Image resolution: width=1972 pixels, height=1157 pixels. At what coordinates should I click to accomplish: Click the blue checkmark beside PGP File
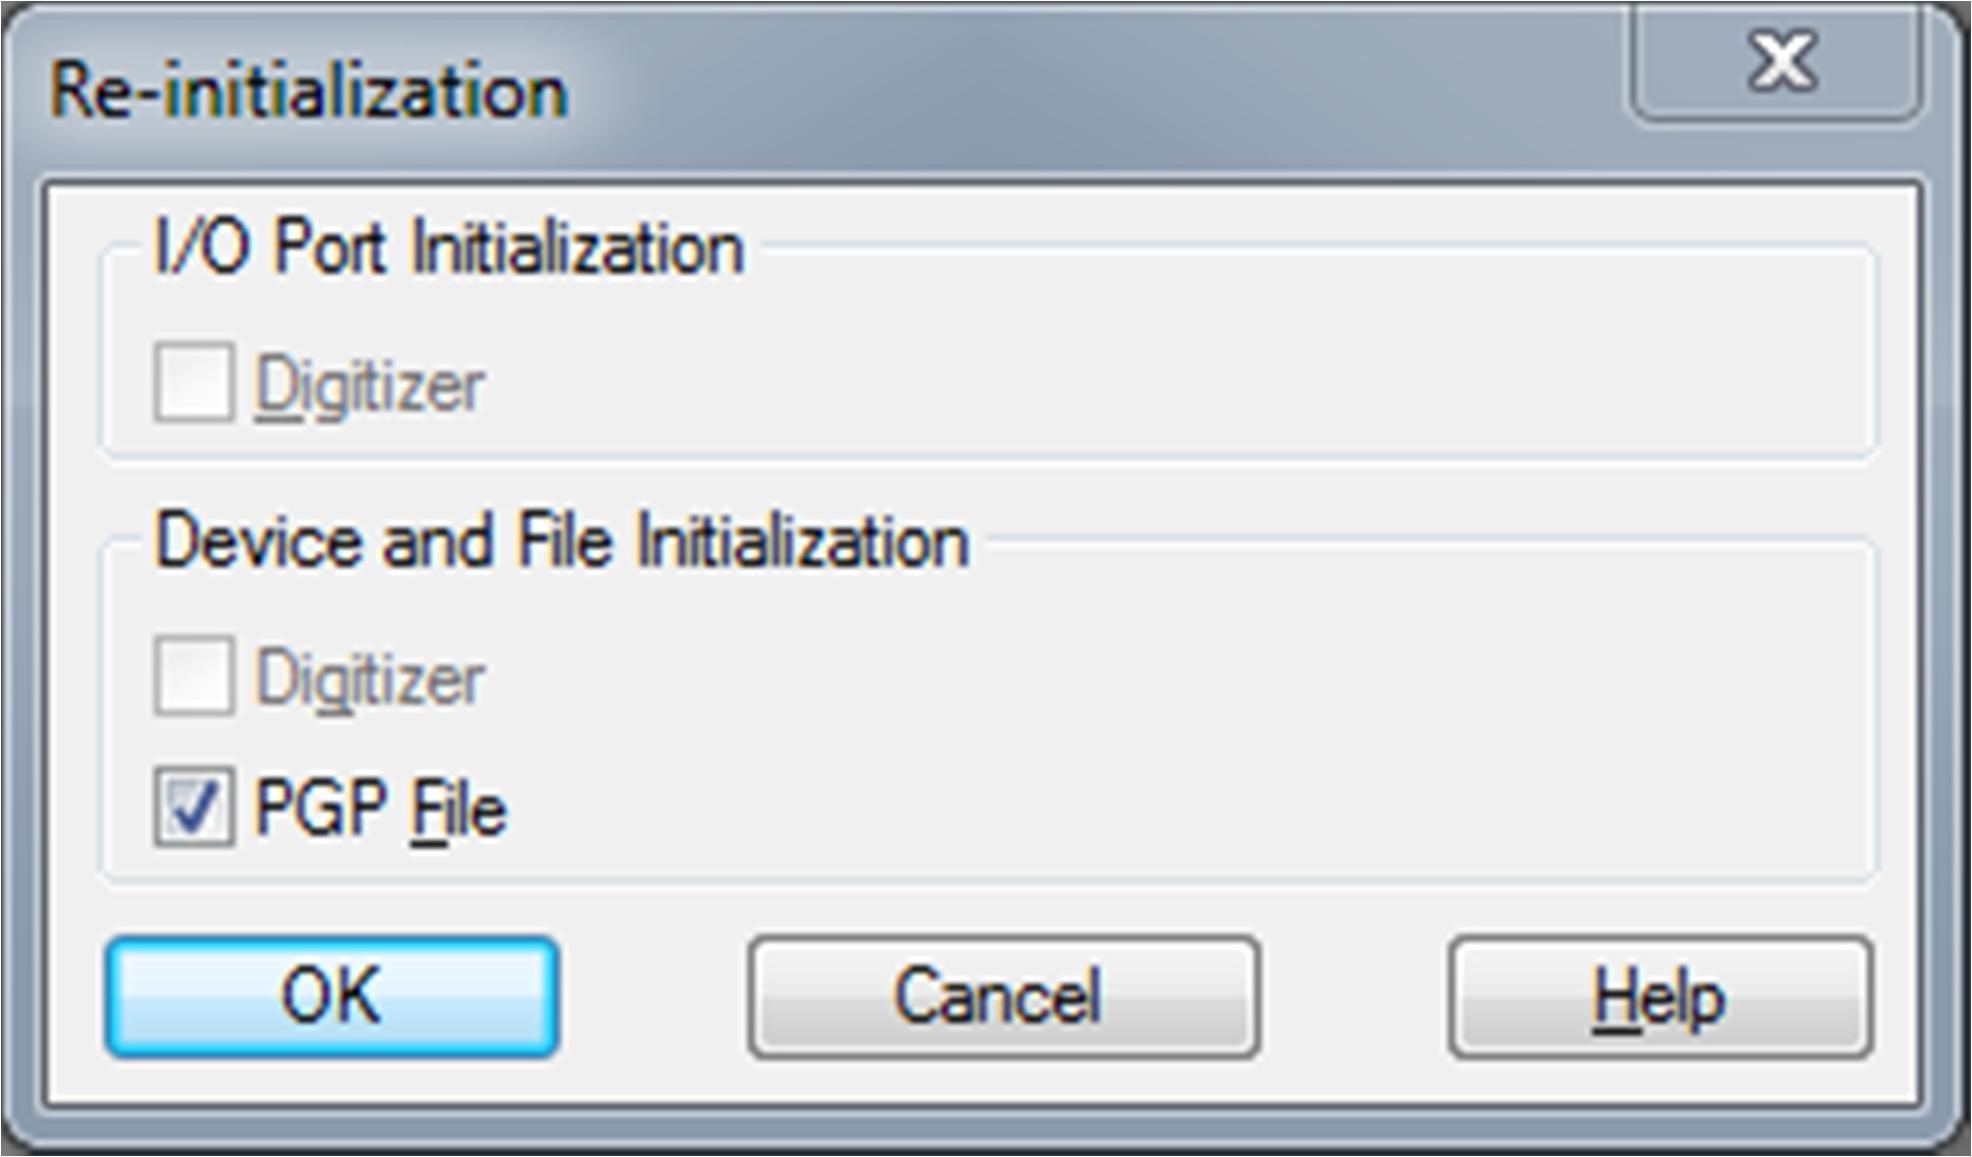pos(193,807)
